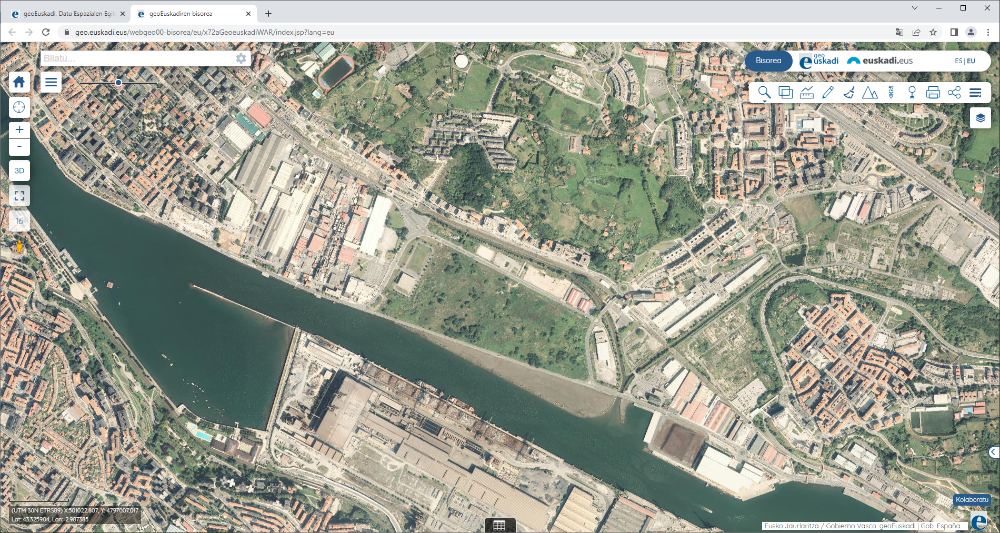Click the broom clear-map tool
This screenshot has height=533, width=1000.
tap(849, 93)
